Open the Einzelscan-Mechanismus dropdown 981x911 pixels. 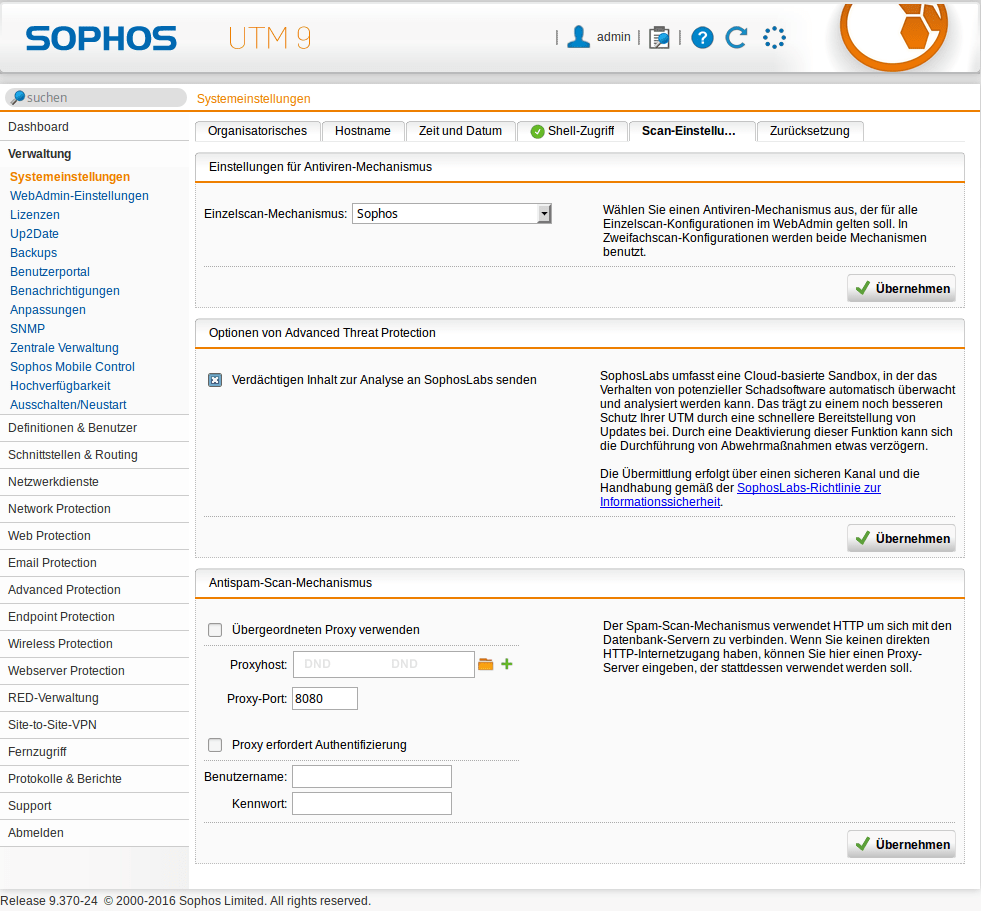[x=452, y=213]
